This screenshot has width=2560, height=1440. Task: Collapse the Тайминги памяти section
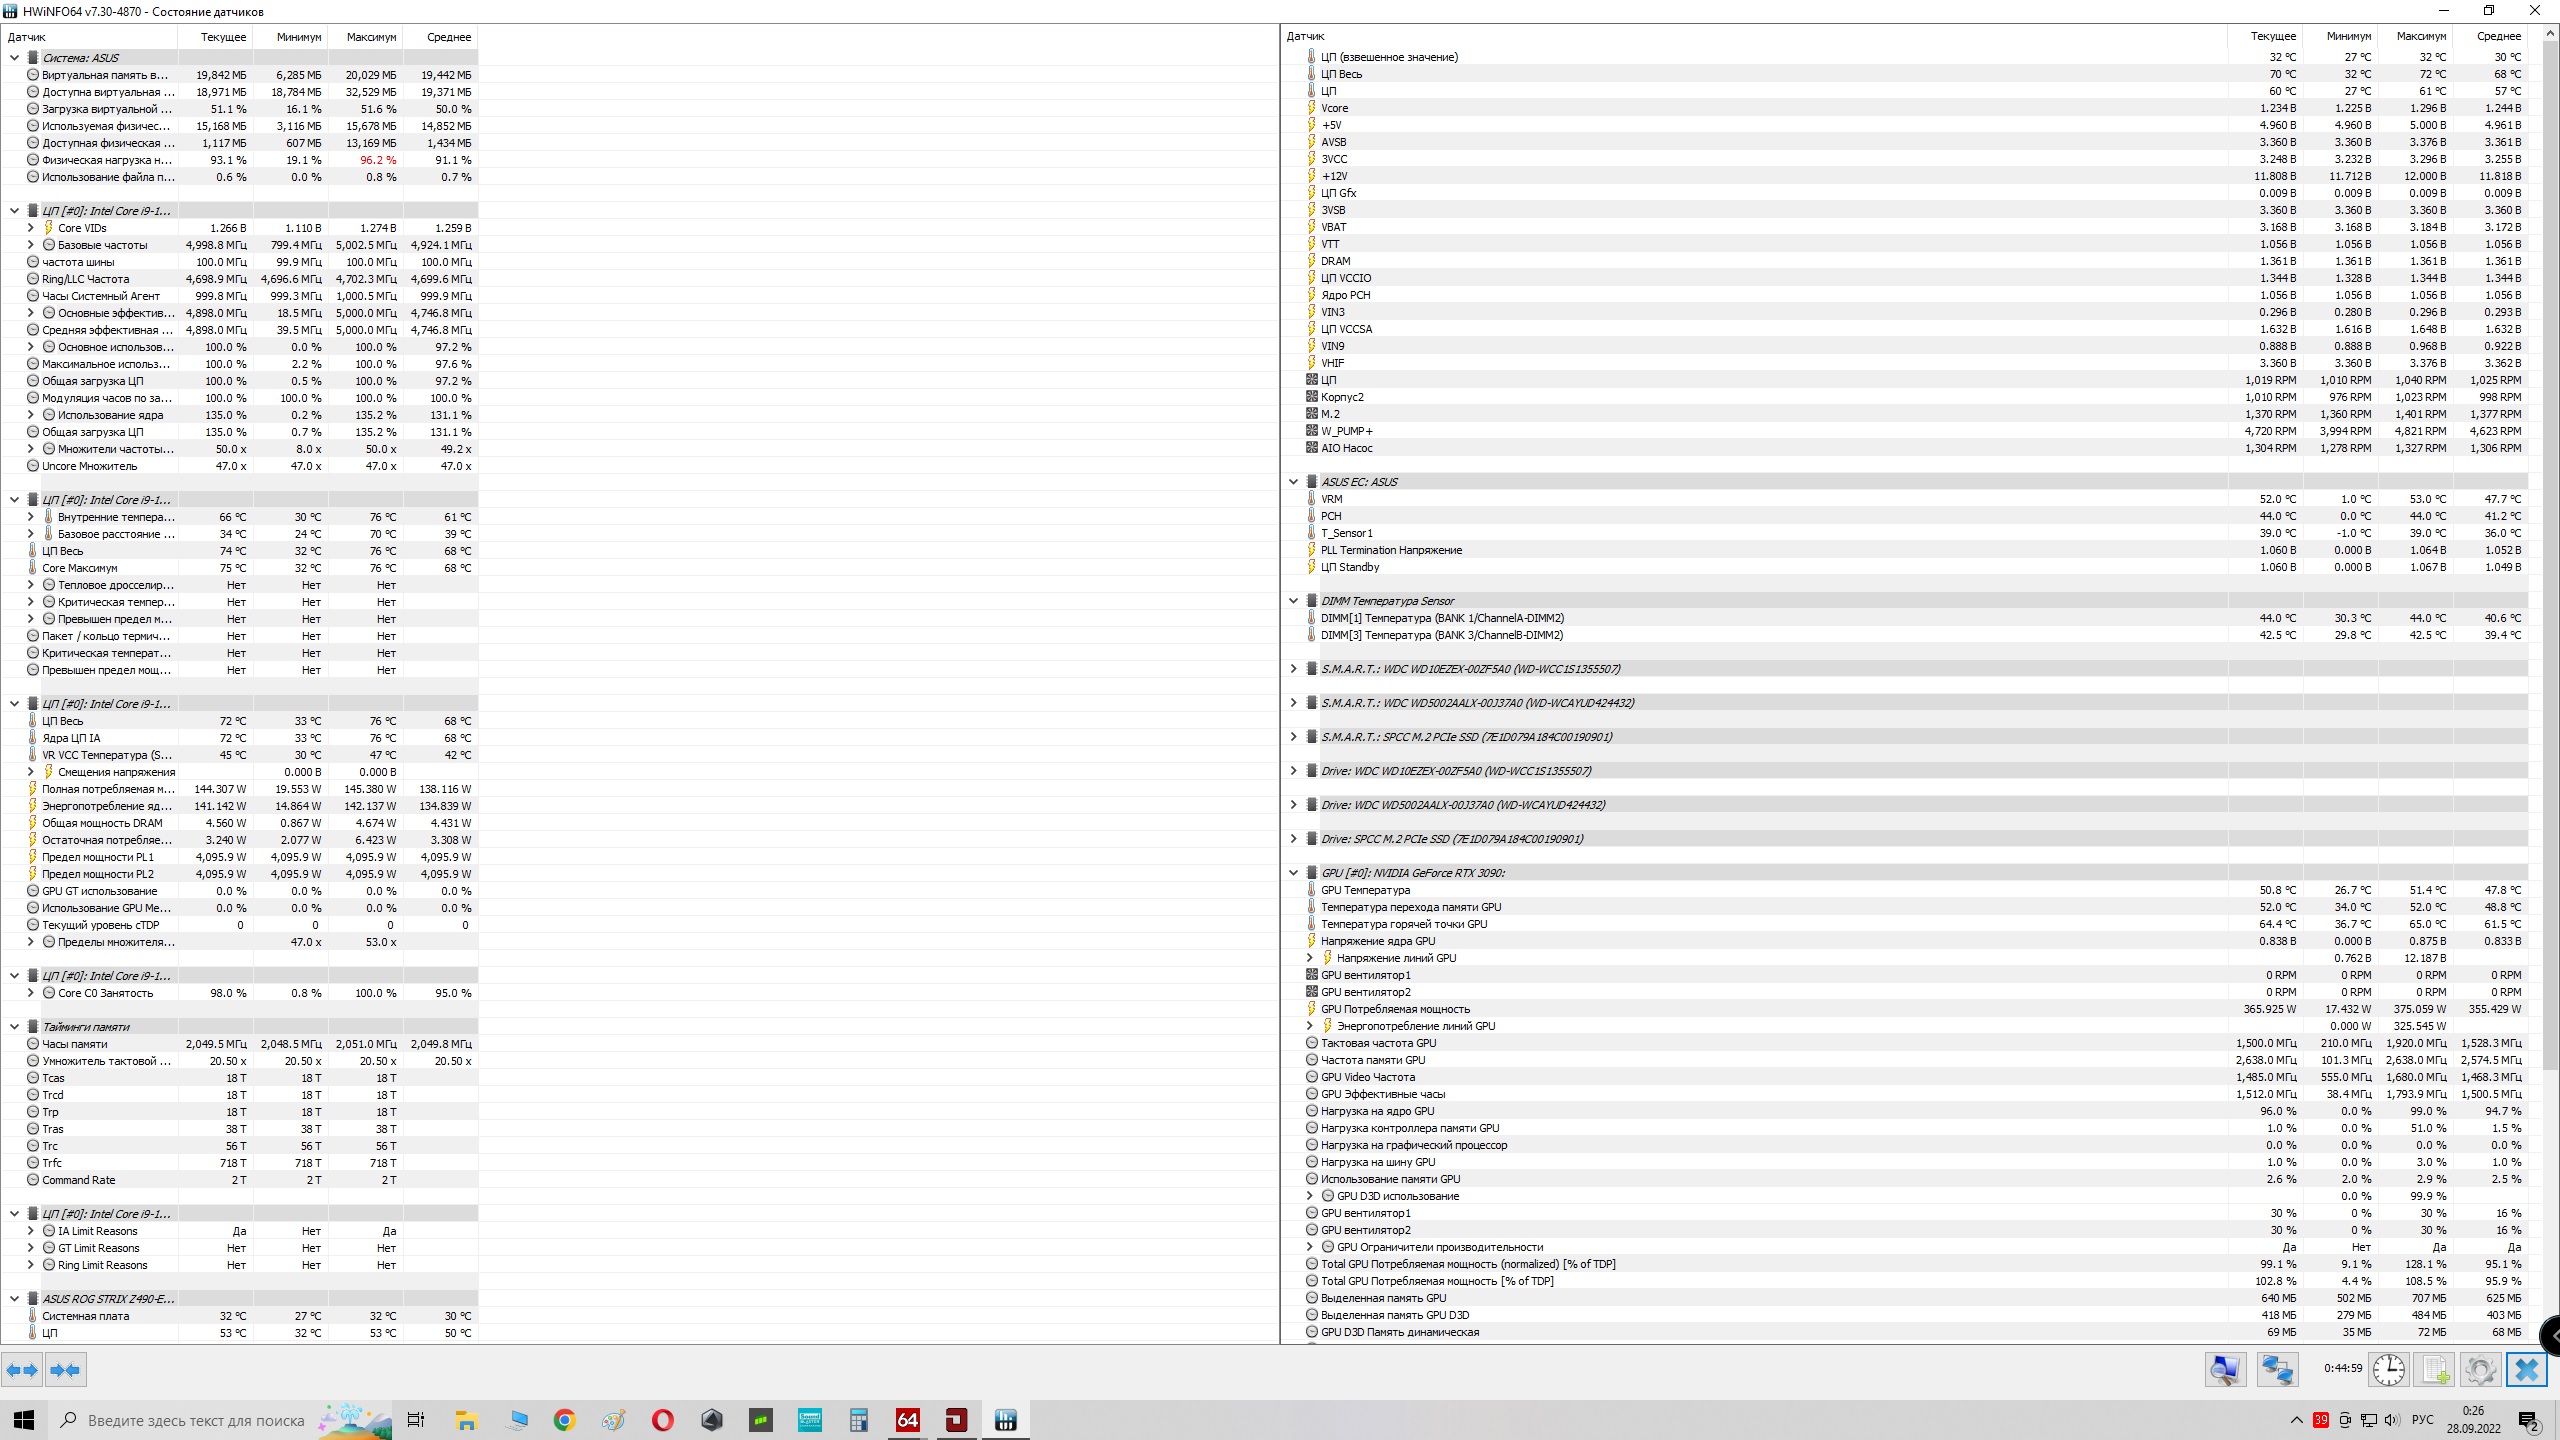(14, 1027)
